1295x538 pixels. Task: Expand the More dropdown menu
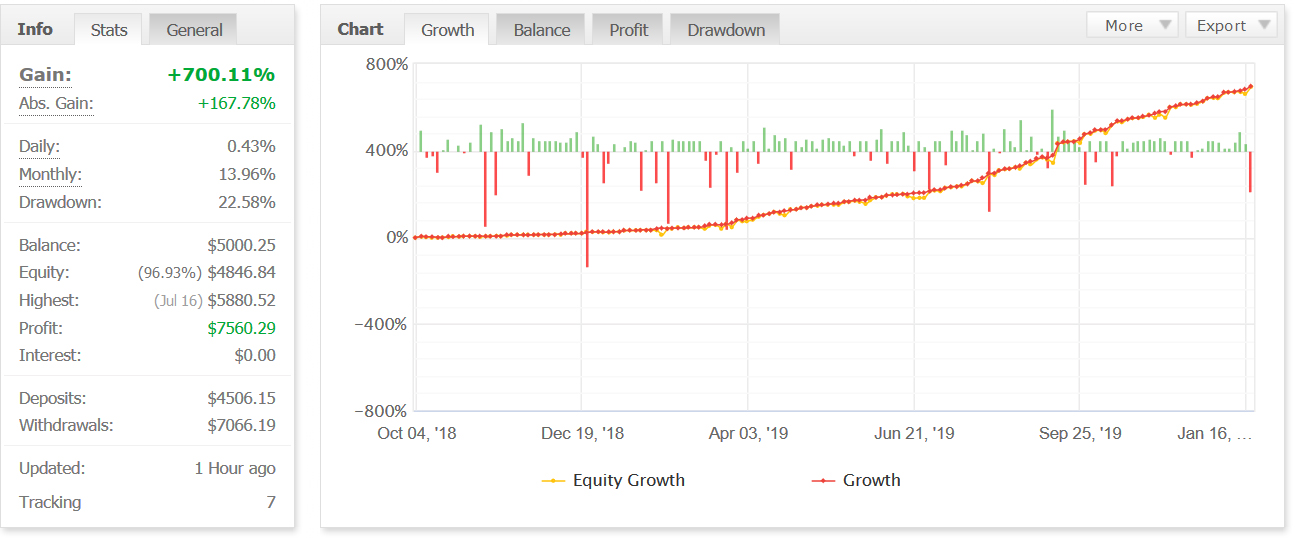pos(1132,26)
